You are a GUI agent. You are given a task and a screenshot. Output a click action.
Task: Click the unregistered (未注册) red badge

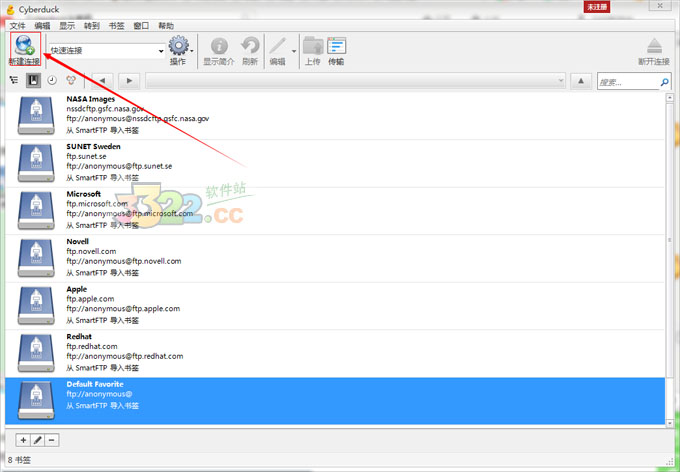(597, 7)
